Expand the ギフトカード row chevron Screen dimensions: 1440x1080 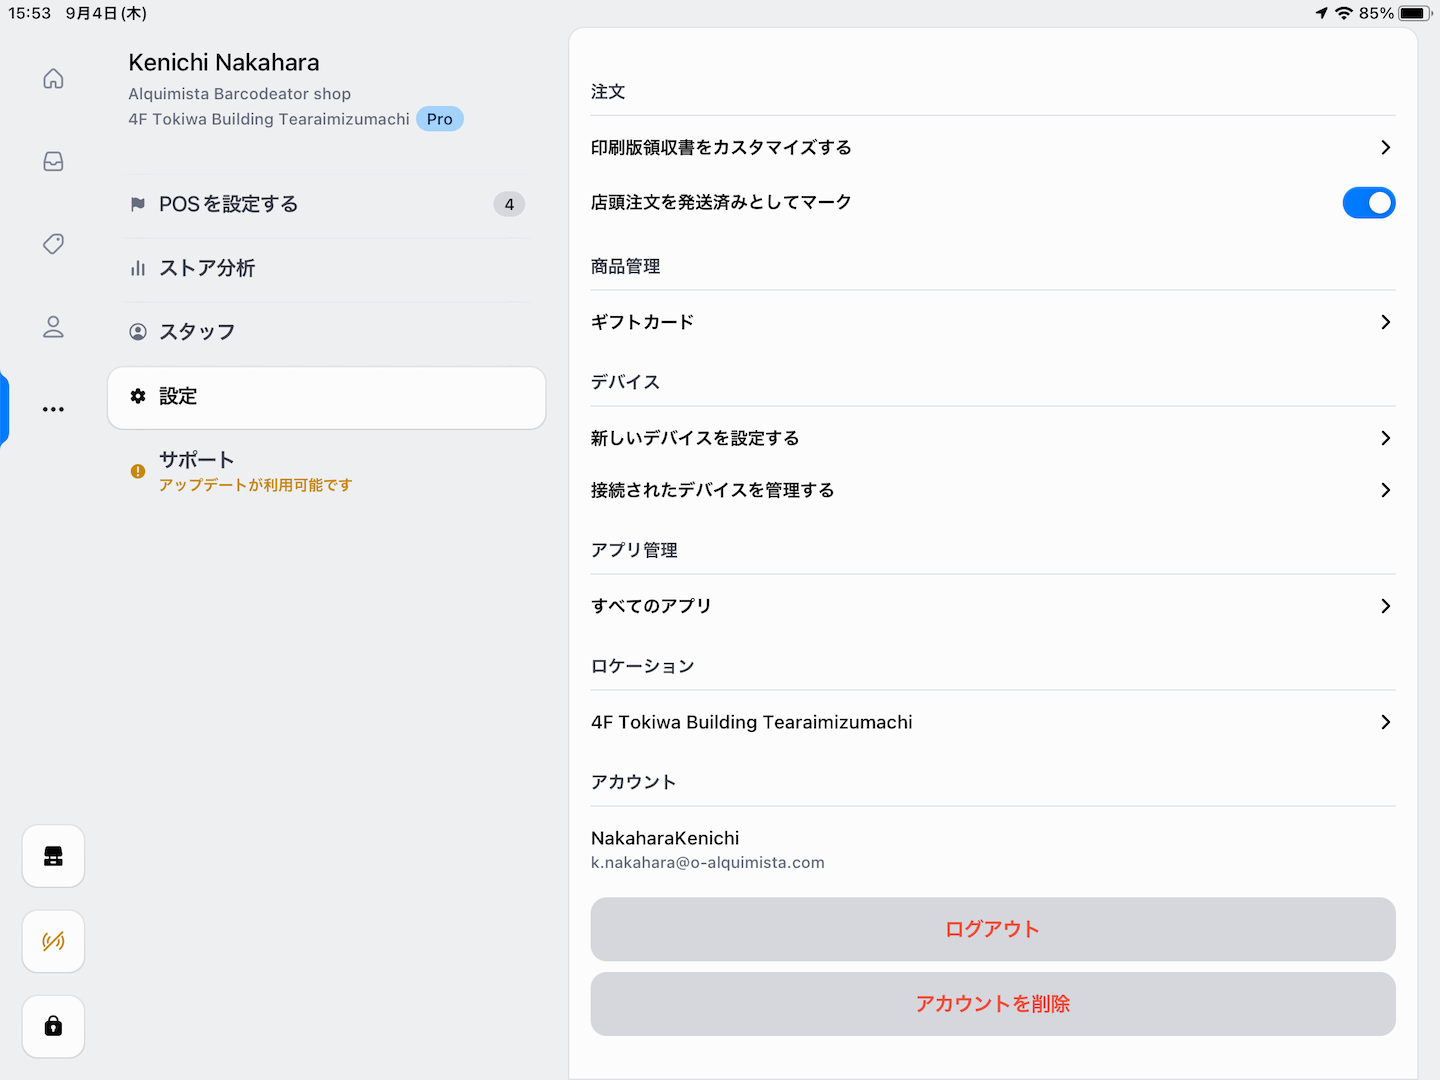pyautogui.click(x=1385, y=322)
